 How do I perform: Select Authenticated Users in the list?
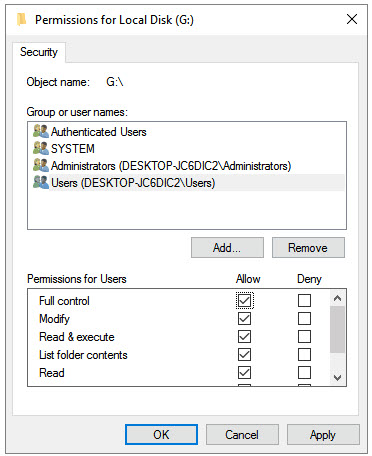point(98,132)
